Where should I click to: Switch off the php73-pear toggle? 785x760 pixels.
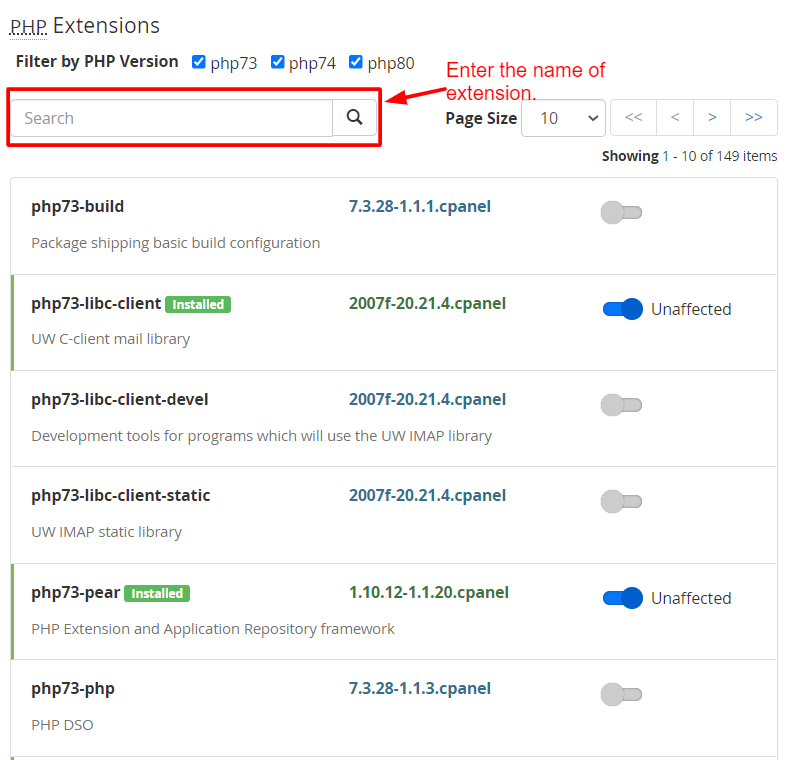click(x=622, y=598)
